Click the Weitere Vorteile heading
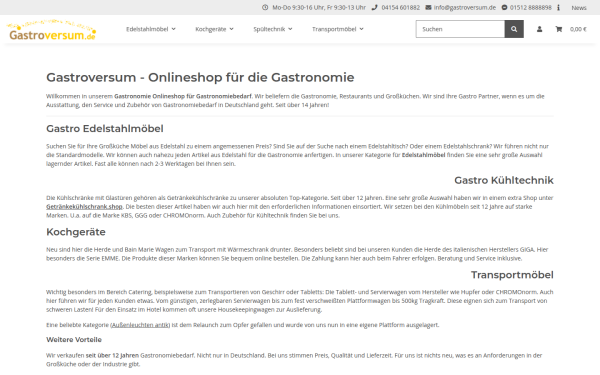Image resolution: width=600 pixels, height=375 pixels. pyautogui.click(x=74, y=339)
